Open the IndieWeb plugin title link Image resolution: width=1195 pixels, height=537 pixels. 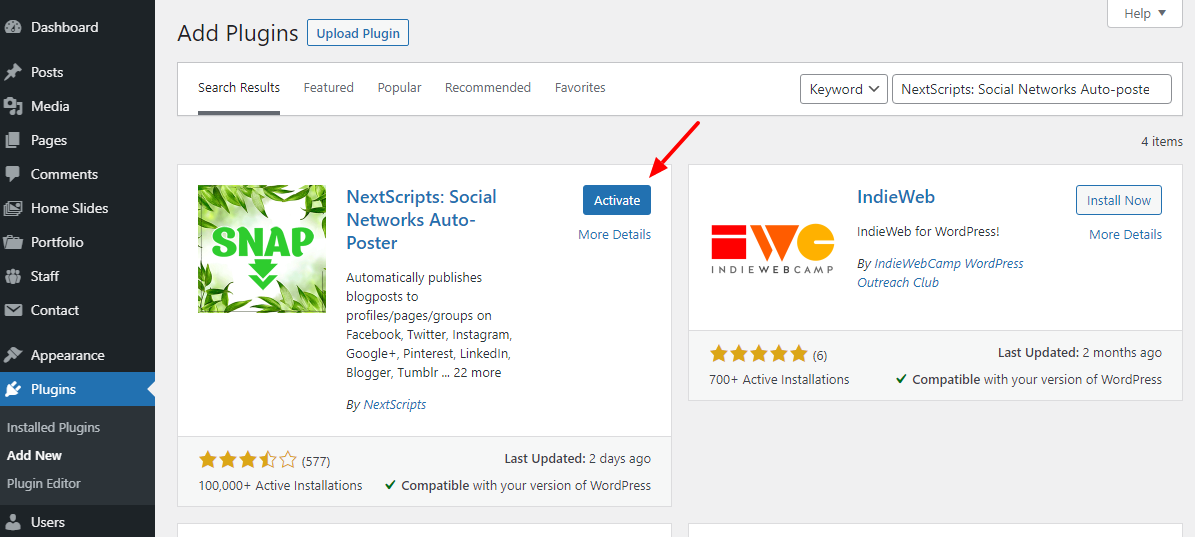coord(895,197)
